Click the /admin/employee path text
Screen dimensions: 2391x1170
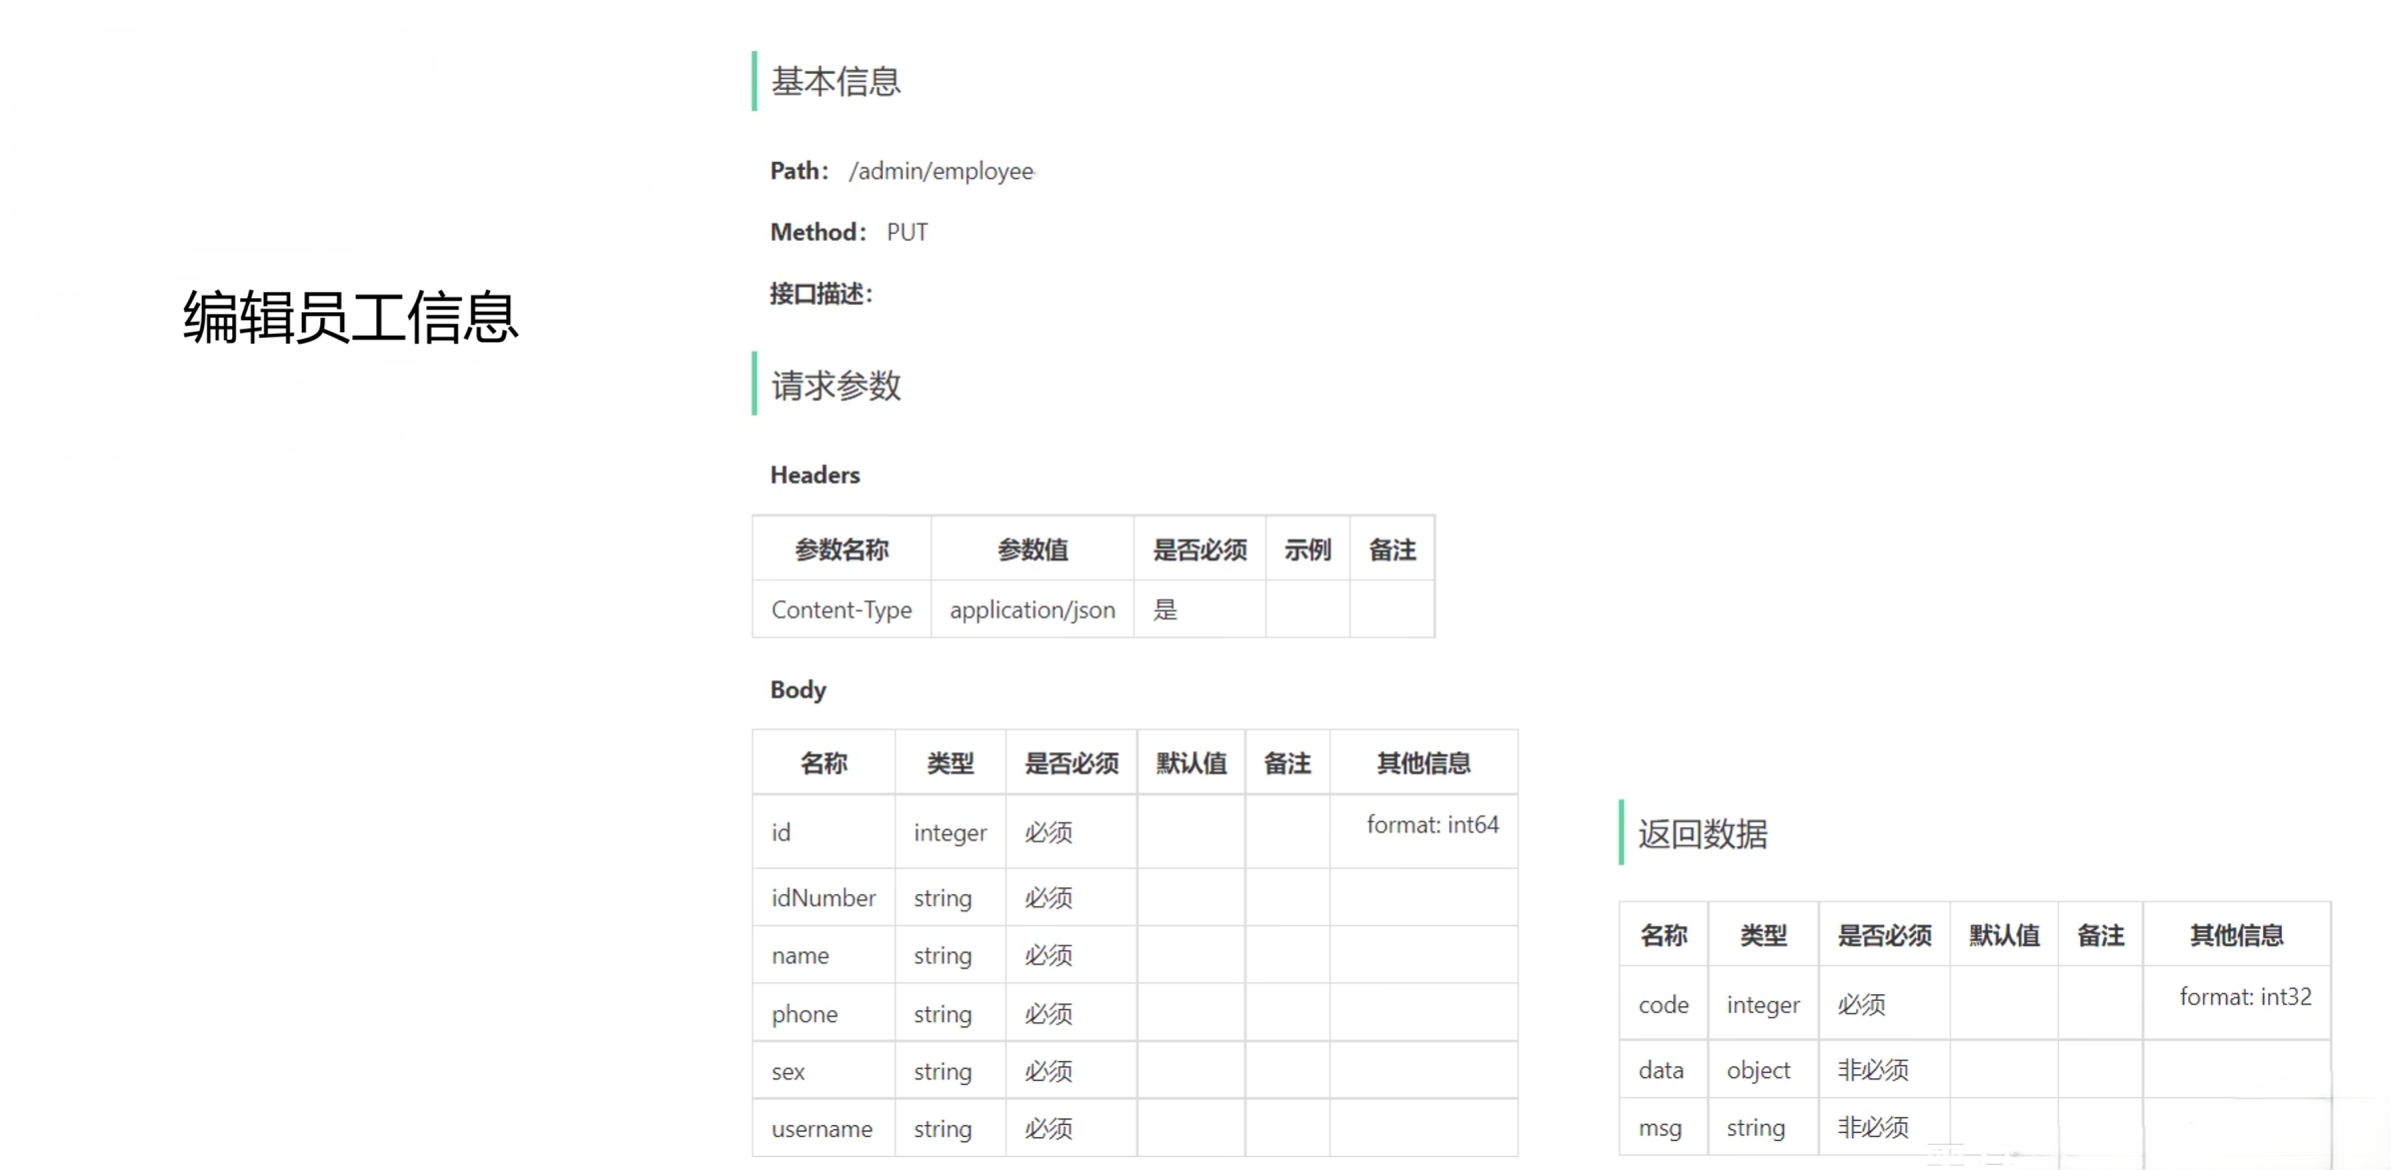click(x=940, y=171)
